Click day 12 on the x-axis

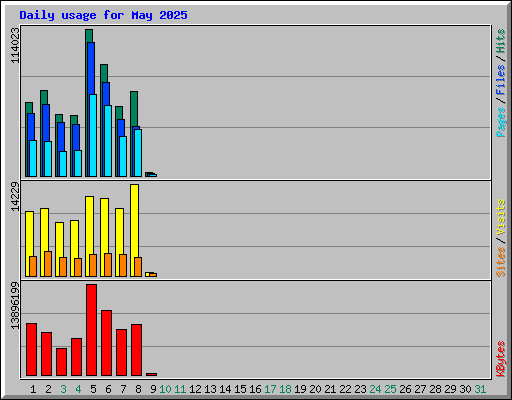(195, 389)
